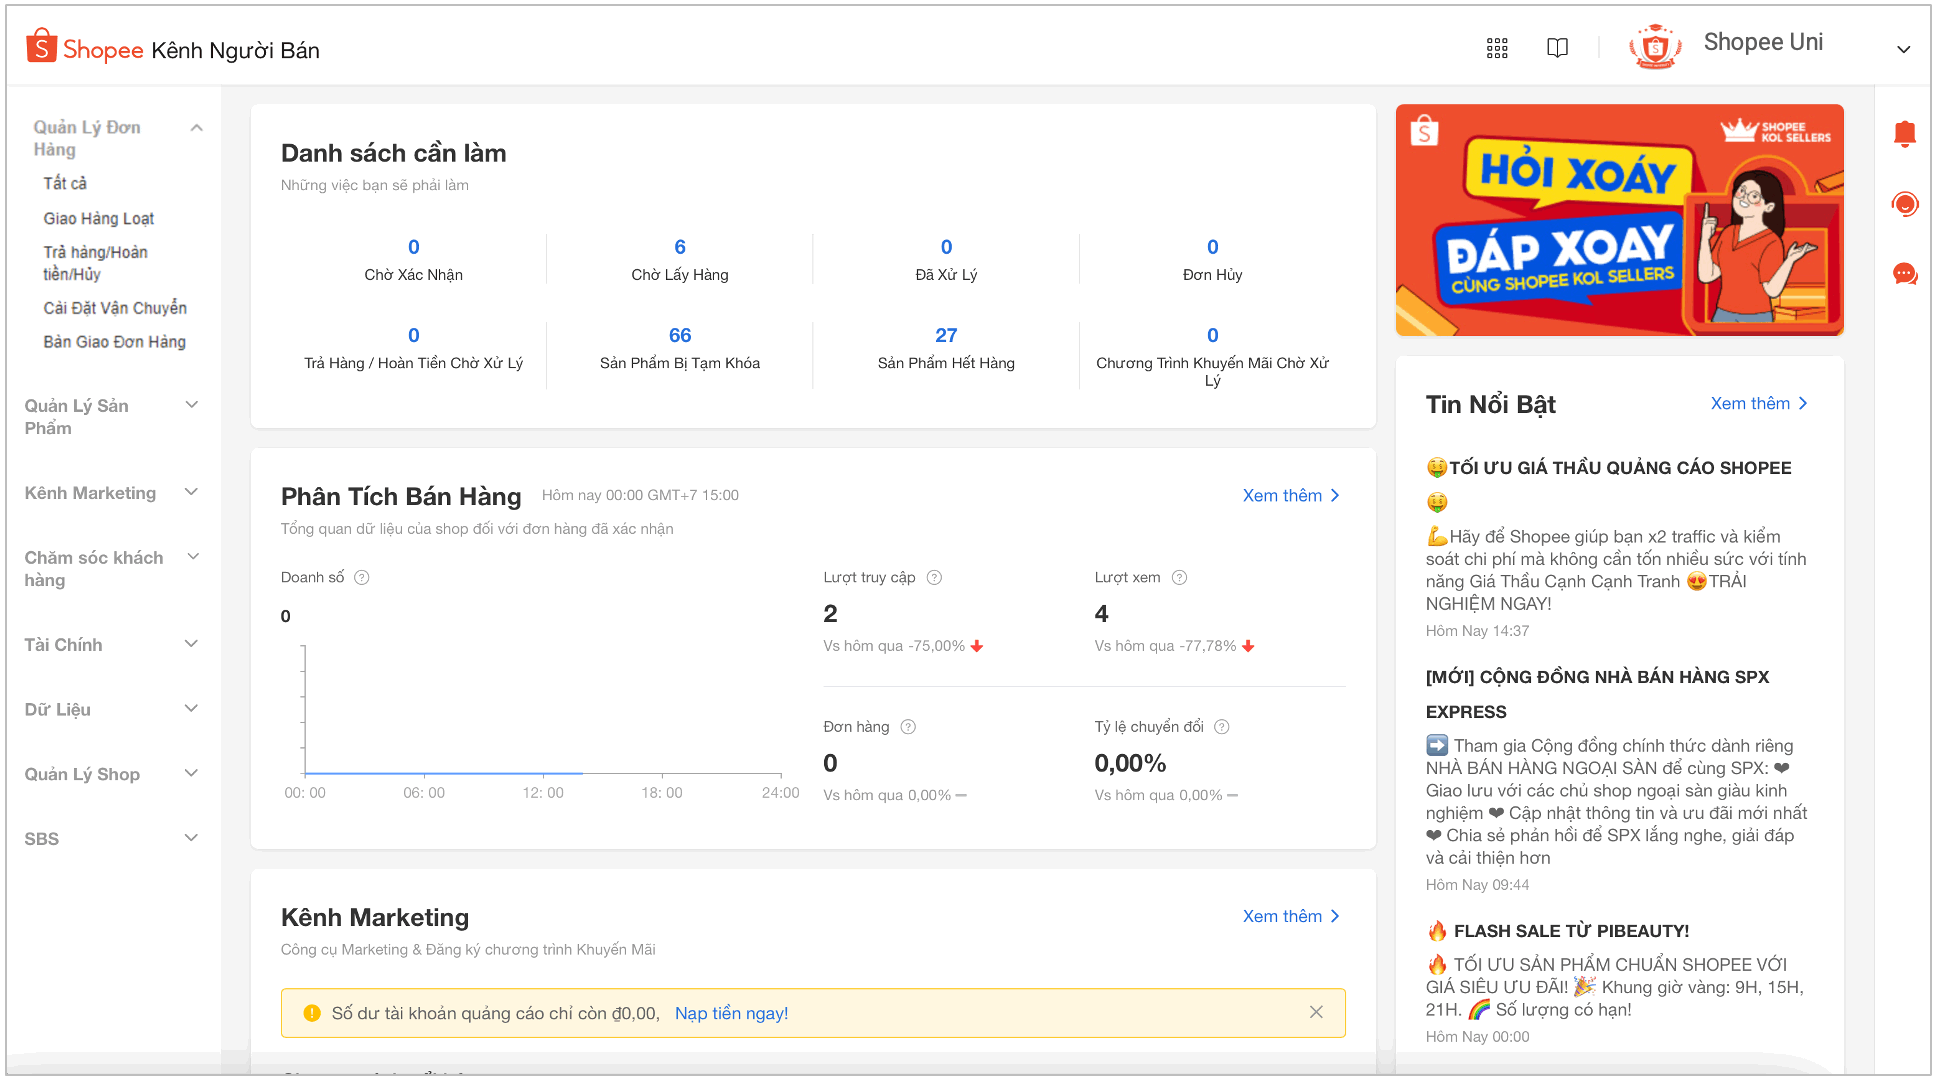Expand the Kênh Marketing sidebar menu
The image size is (1937, 1080).
click(192, 492)
